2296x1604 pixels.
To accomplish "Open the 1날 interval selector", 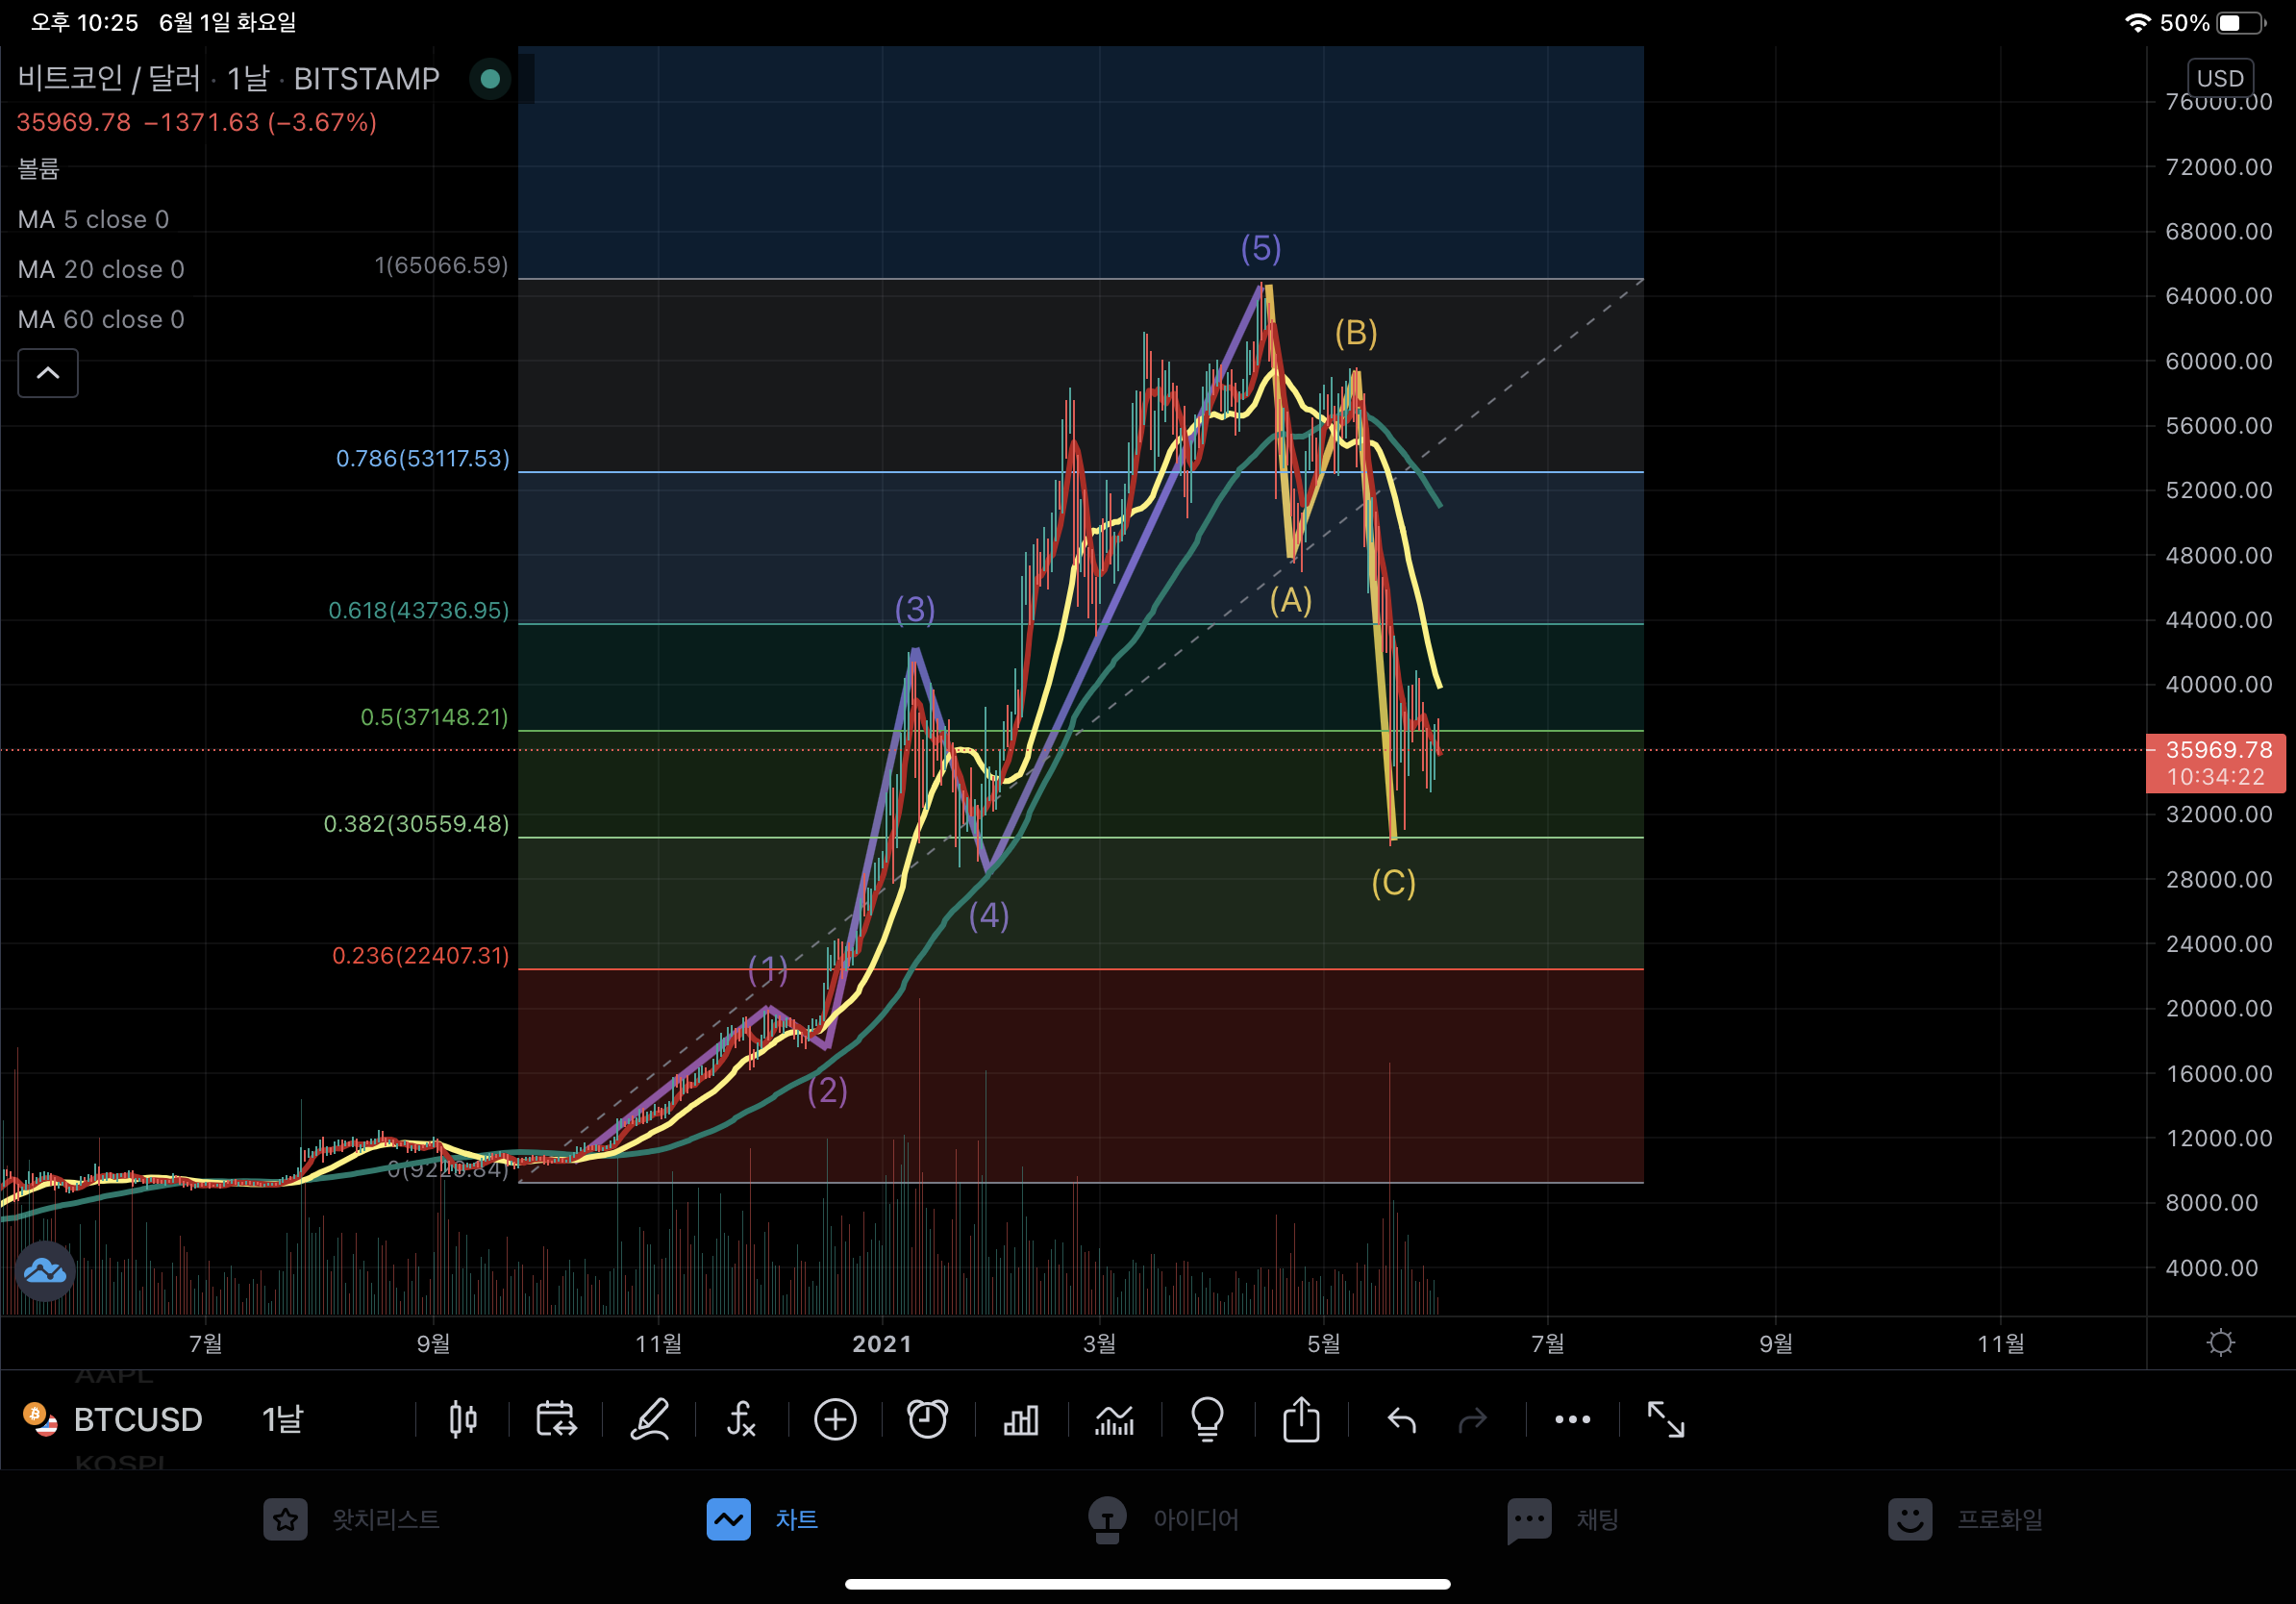I will (282, 1419).
